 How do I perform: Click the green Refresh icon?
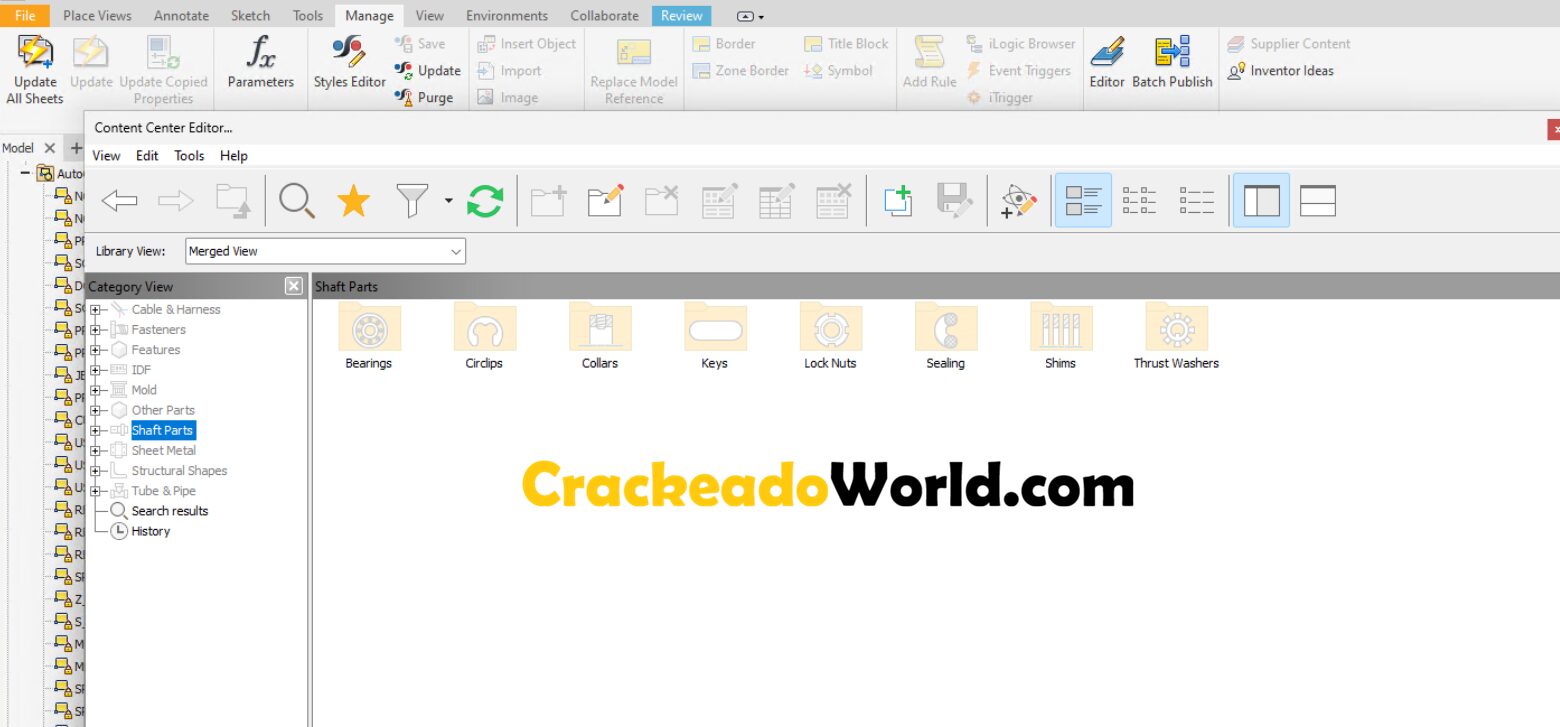485,201
